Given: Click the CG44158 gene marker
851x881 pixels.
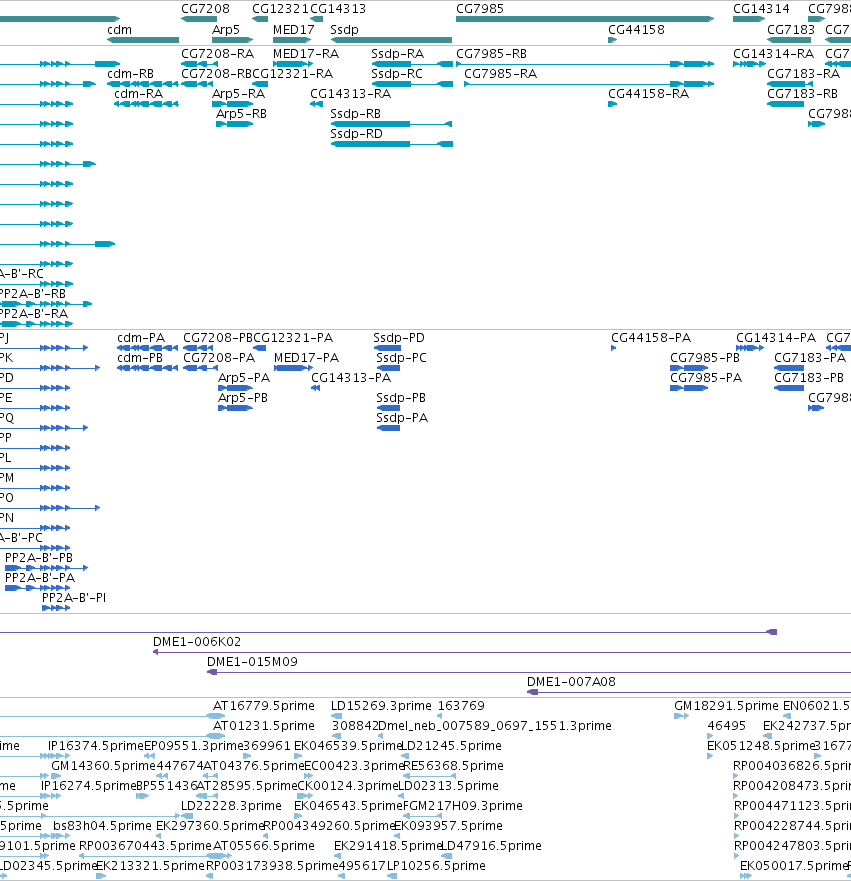Looking at the screenshot, I should 612,40.
